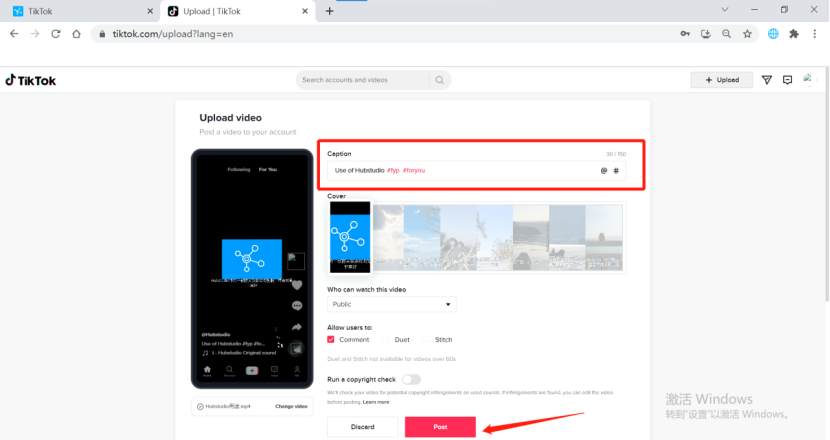Click the #fyp hashtag in caption

click(393, 170)
